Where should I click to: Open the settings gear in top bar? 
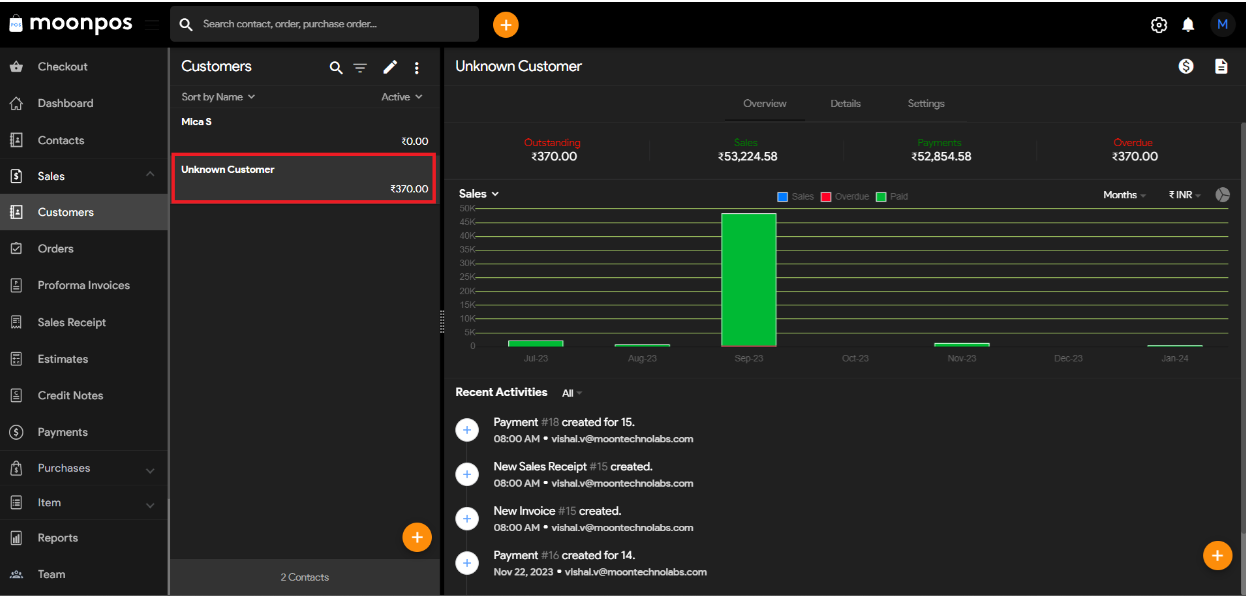pyautogui.click(x=1158, y=24)
